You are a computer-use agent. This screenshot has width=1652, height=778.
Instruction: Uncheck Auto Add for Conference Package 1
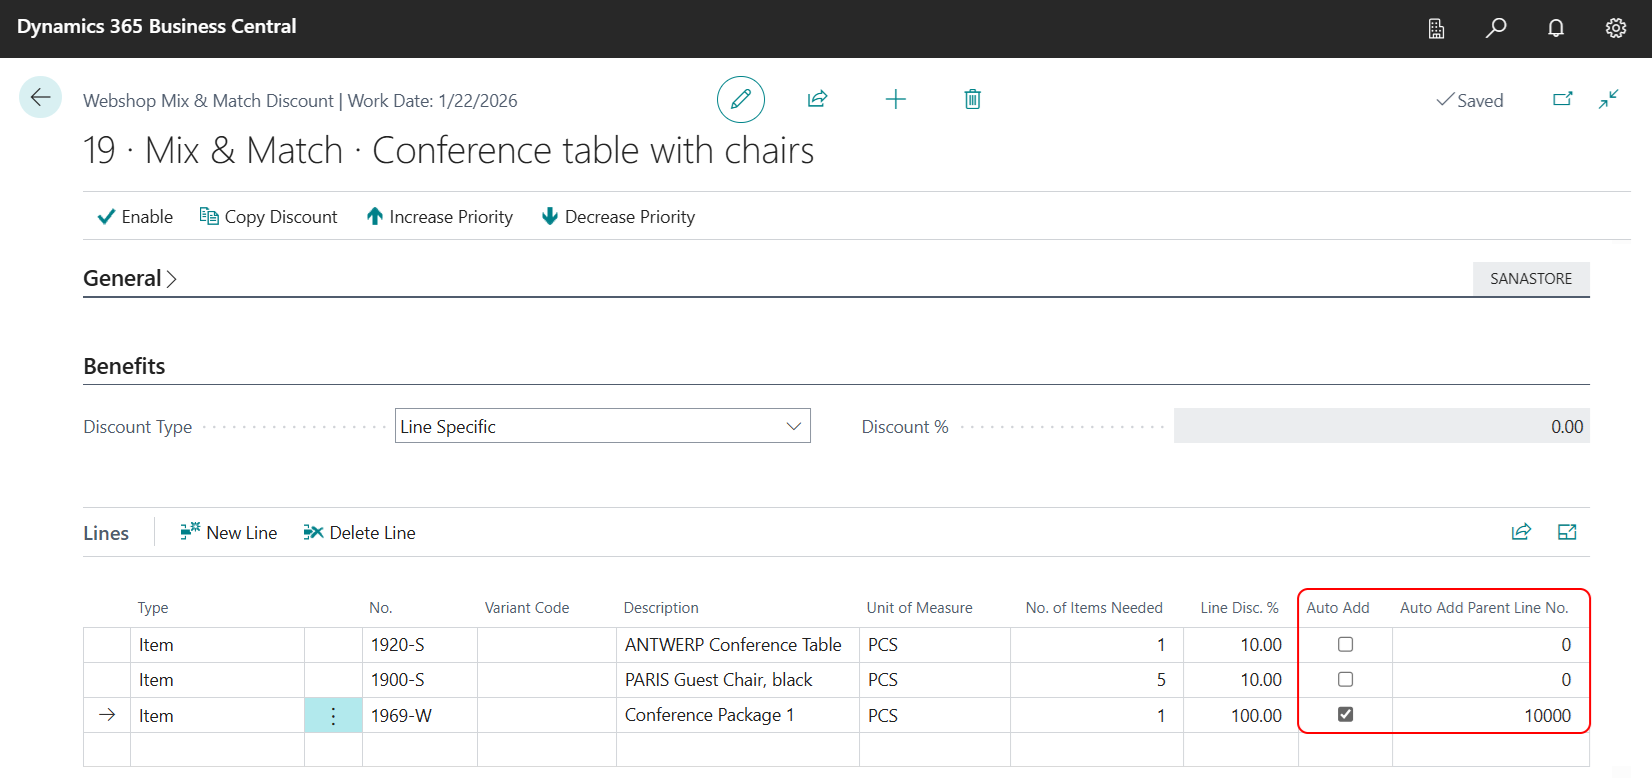(1345, 715)
